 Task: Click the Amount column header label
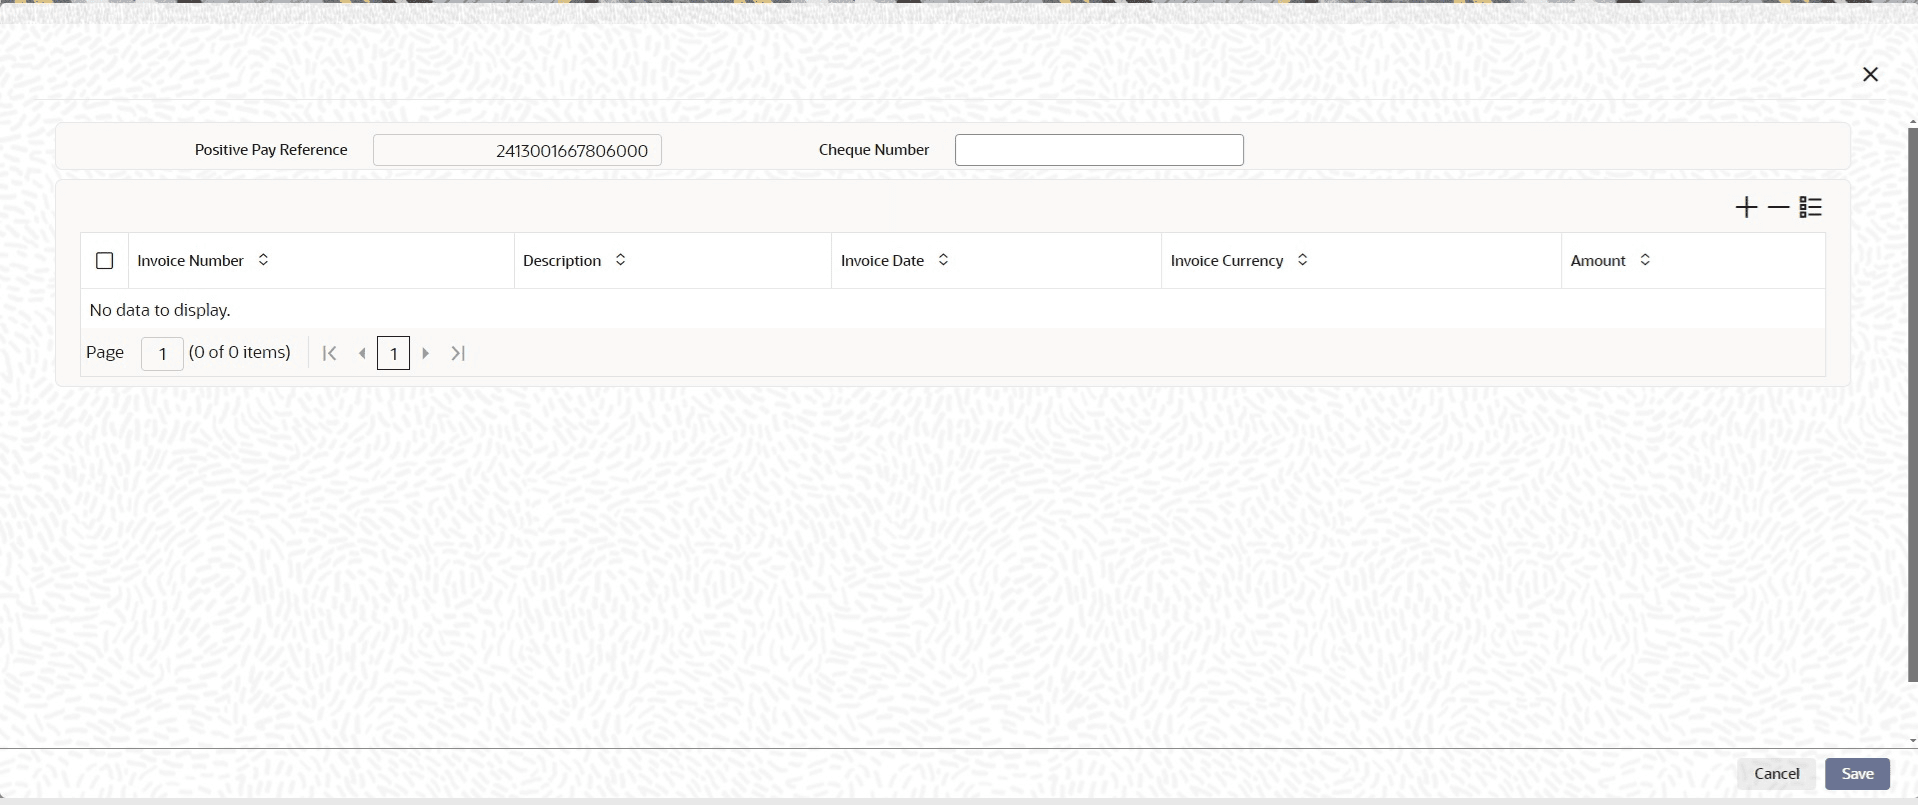click(1598, 261)
